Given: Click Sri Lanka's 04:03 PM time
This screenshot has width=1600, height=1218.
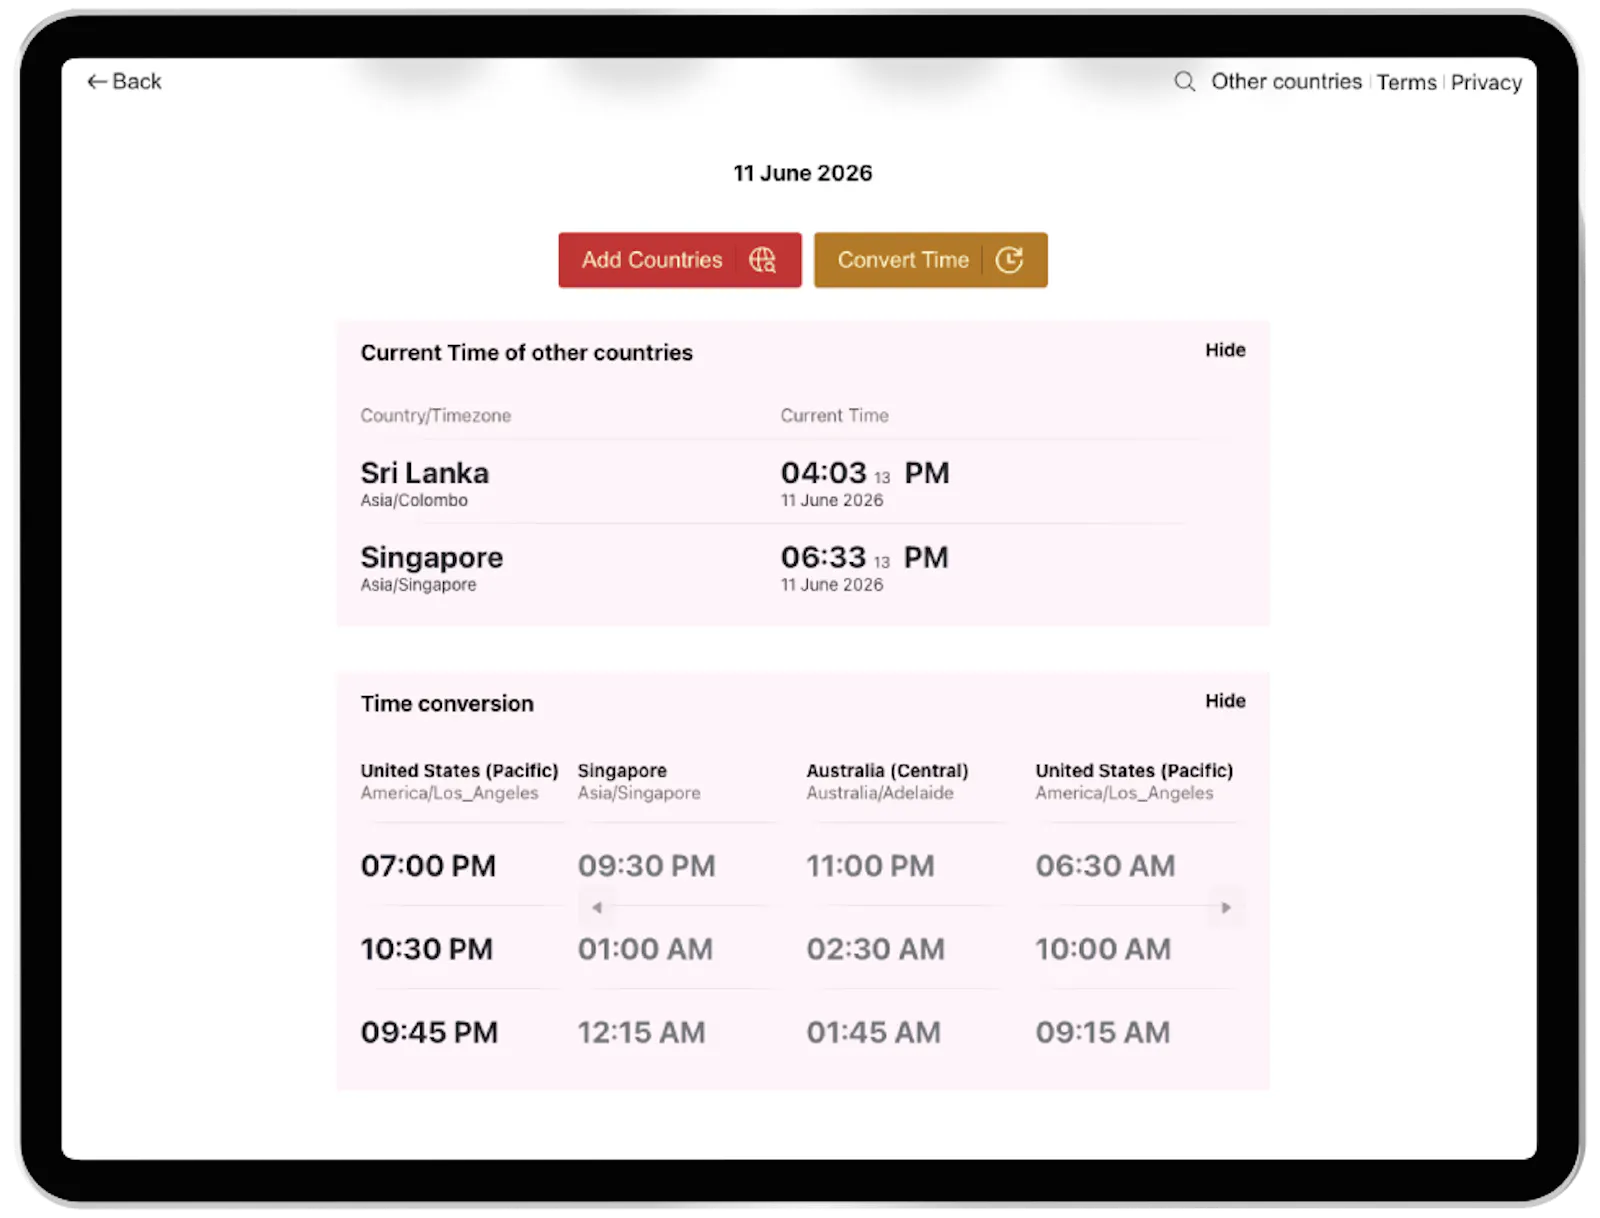Looking at the screenshot, I should point(865,473).
